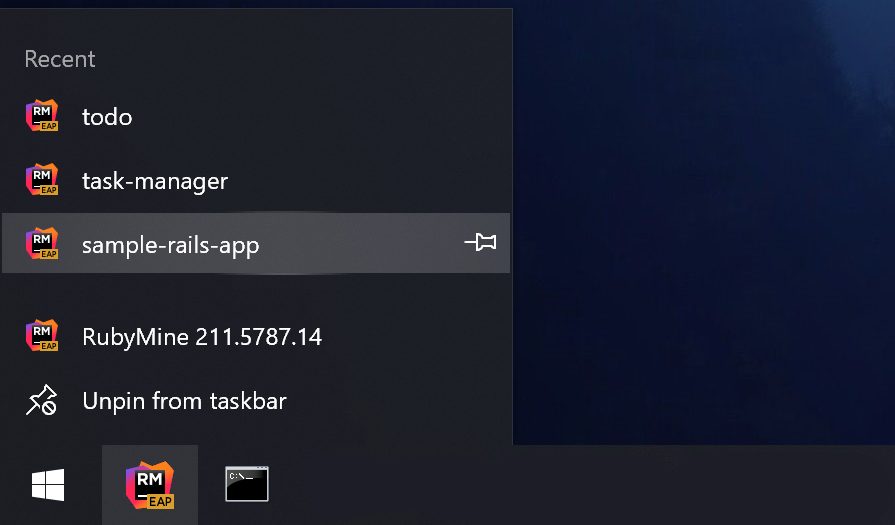This screenshot has width=895, height=525.
Task: Click blank jump list space beneath Unpin from taskbar
Action: tap(256, 438)
